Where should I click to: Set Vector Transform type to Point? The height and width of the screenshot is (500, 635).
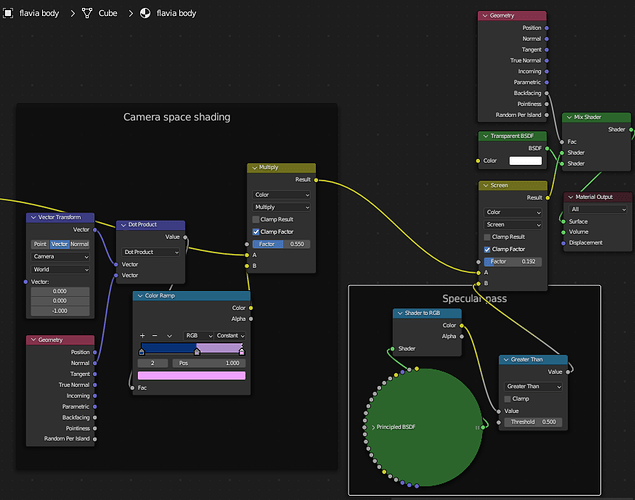click(40, 244)
